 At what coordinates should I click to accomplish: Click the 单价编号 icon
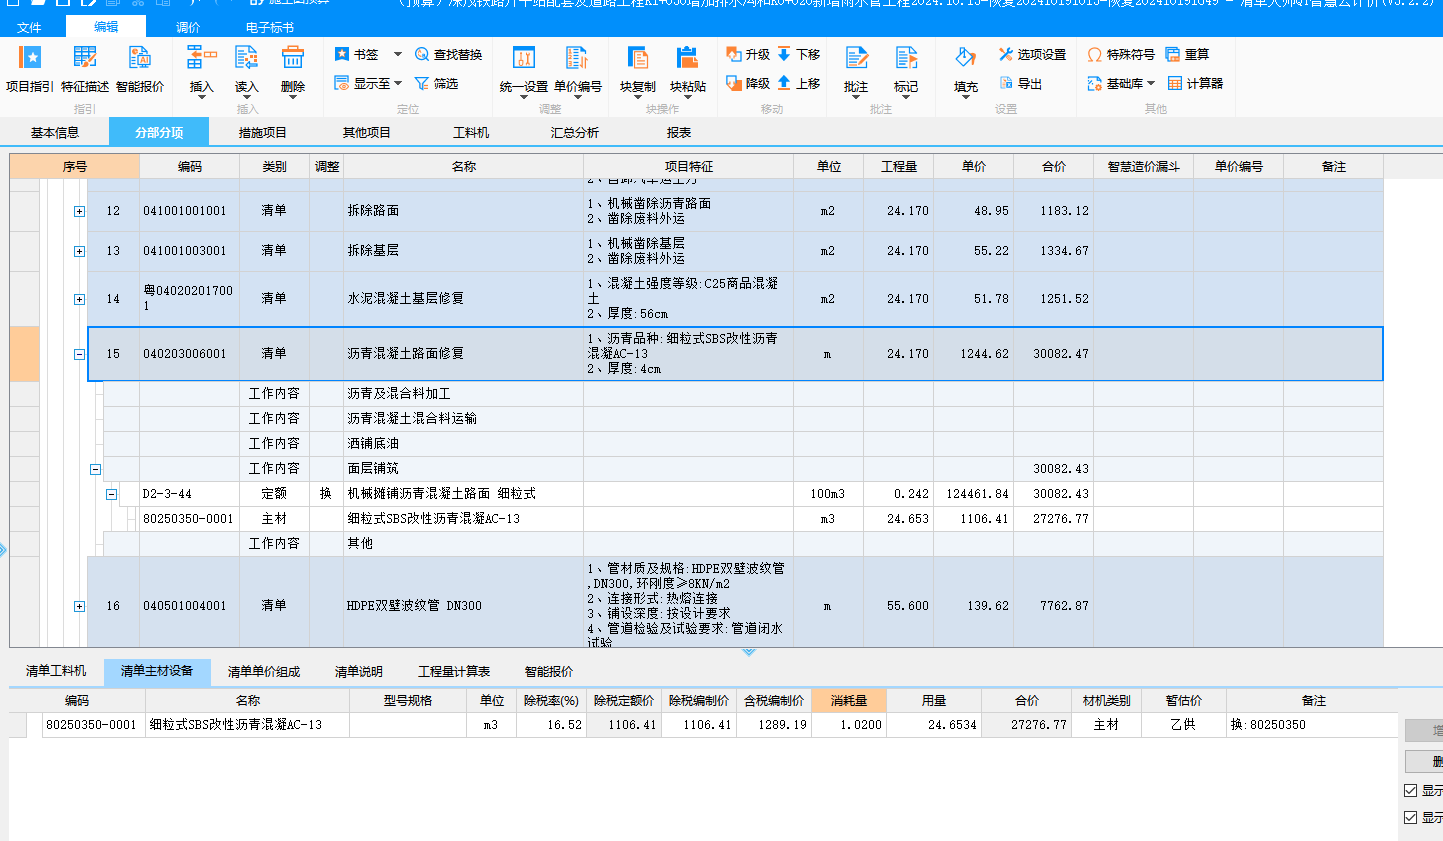[577, 58]
